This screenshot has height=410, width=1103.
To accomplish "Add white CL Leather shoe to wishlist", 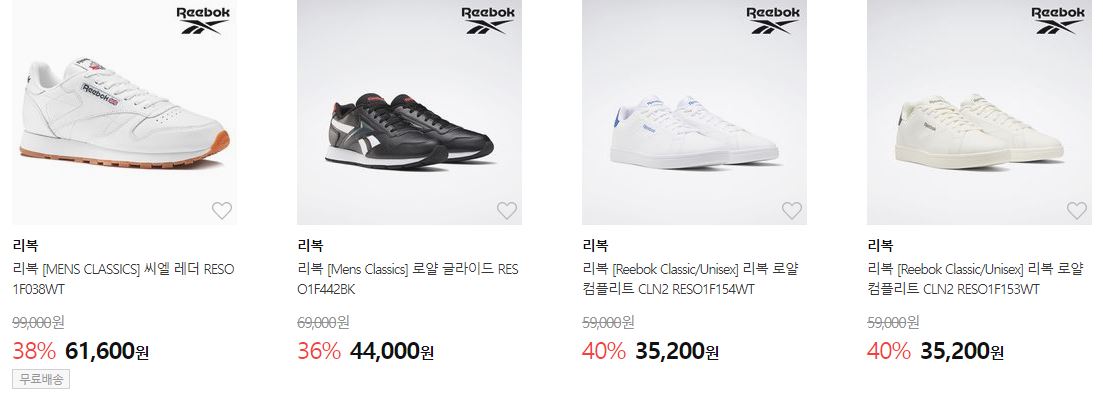I will [x=222, y=210].
